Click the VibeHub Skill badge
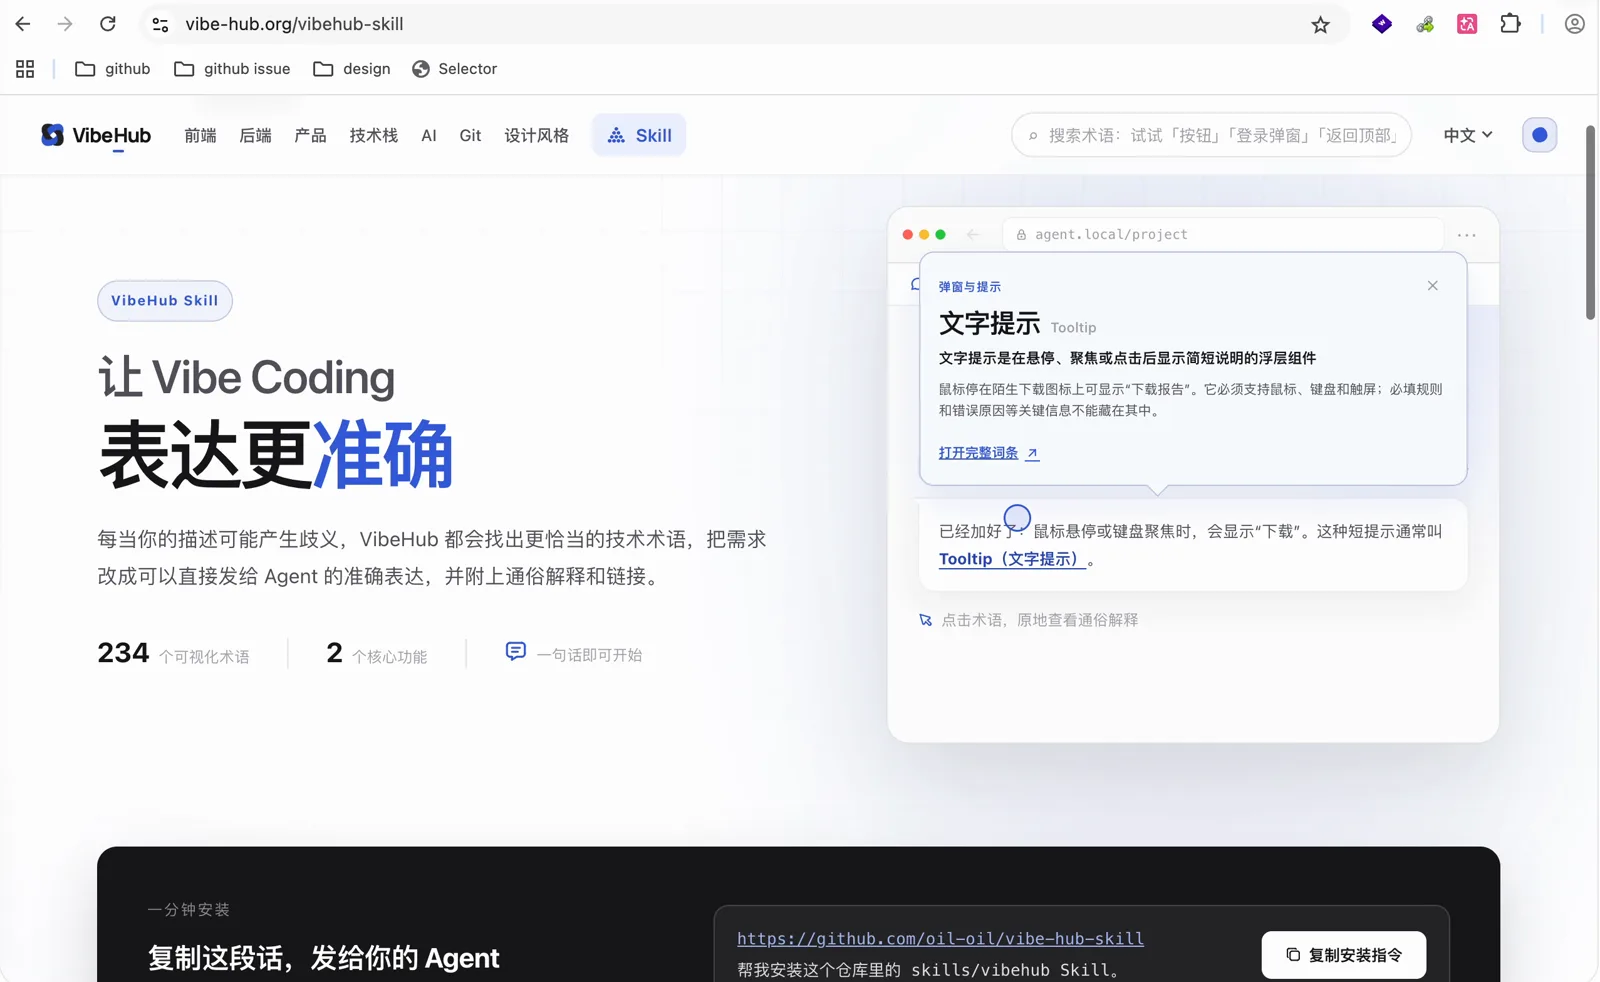1600x982 pixels. pos(165,300)
